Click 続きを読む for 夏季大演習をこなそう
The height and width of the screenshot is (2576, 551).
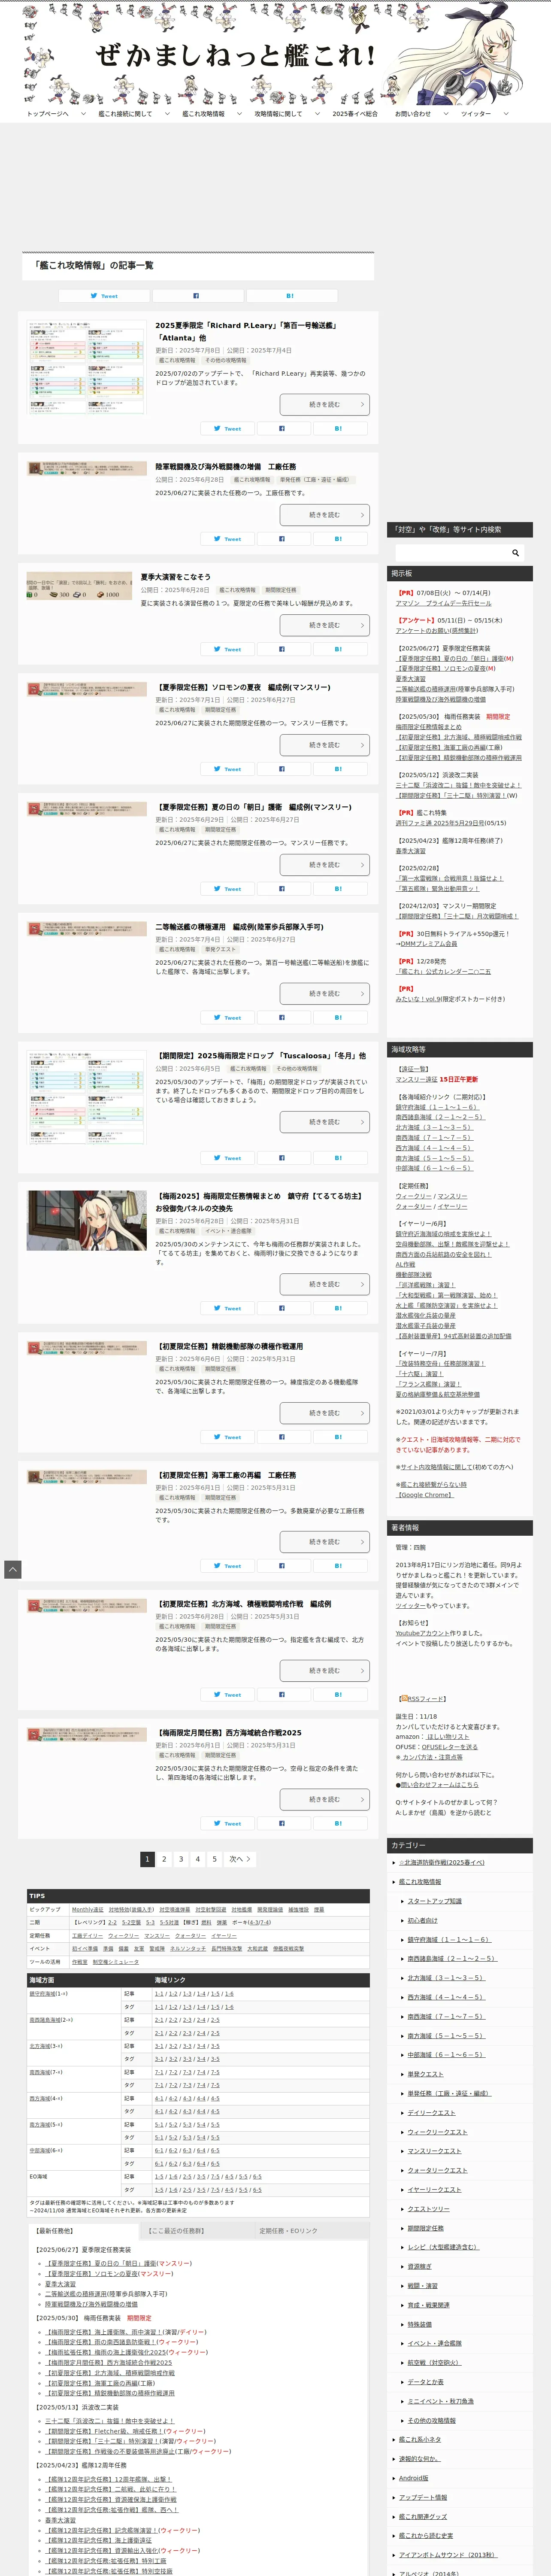pyautogui.click(x=324, y=625)
